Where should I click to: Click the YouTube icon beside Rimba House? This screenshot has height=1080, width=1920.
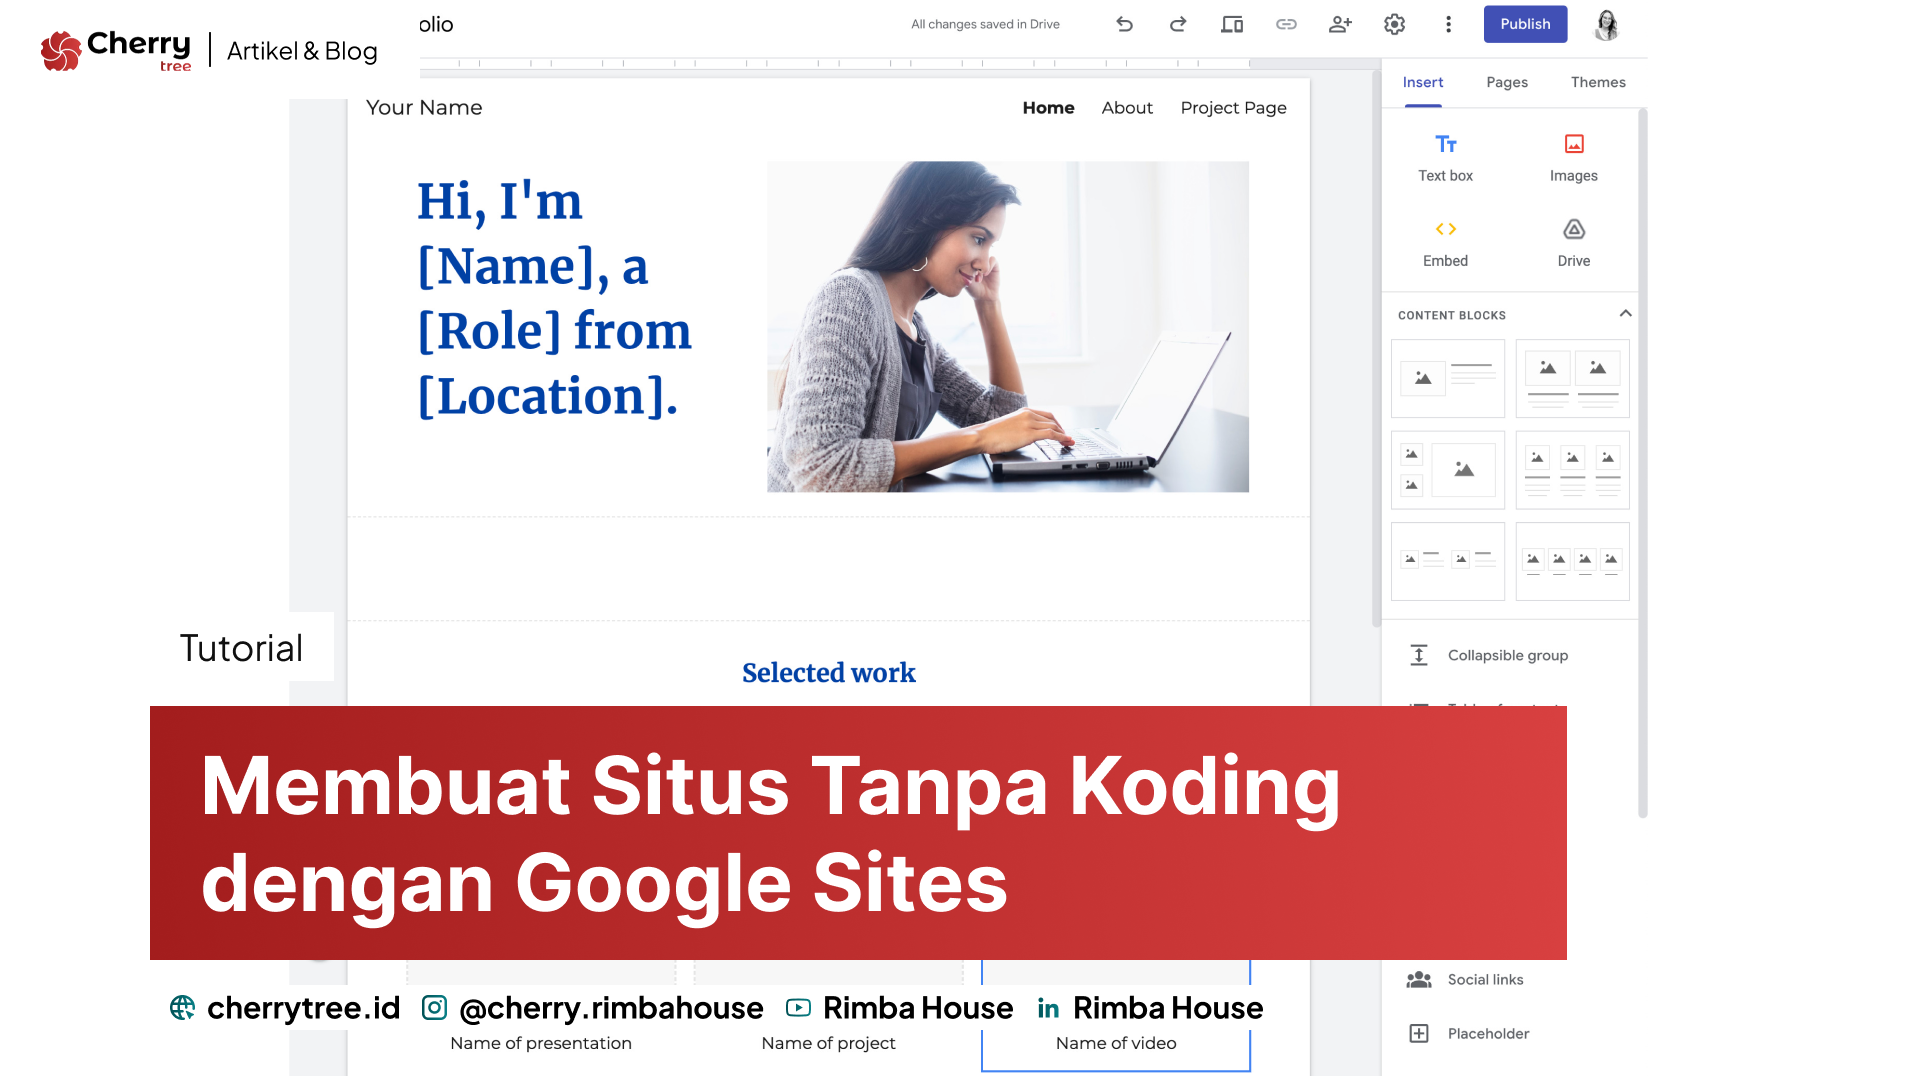pos(798,1008)
